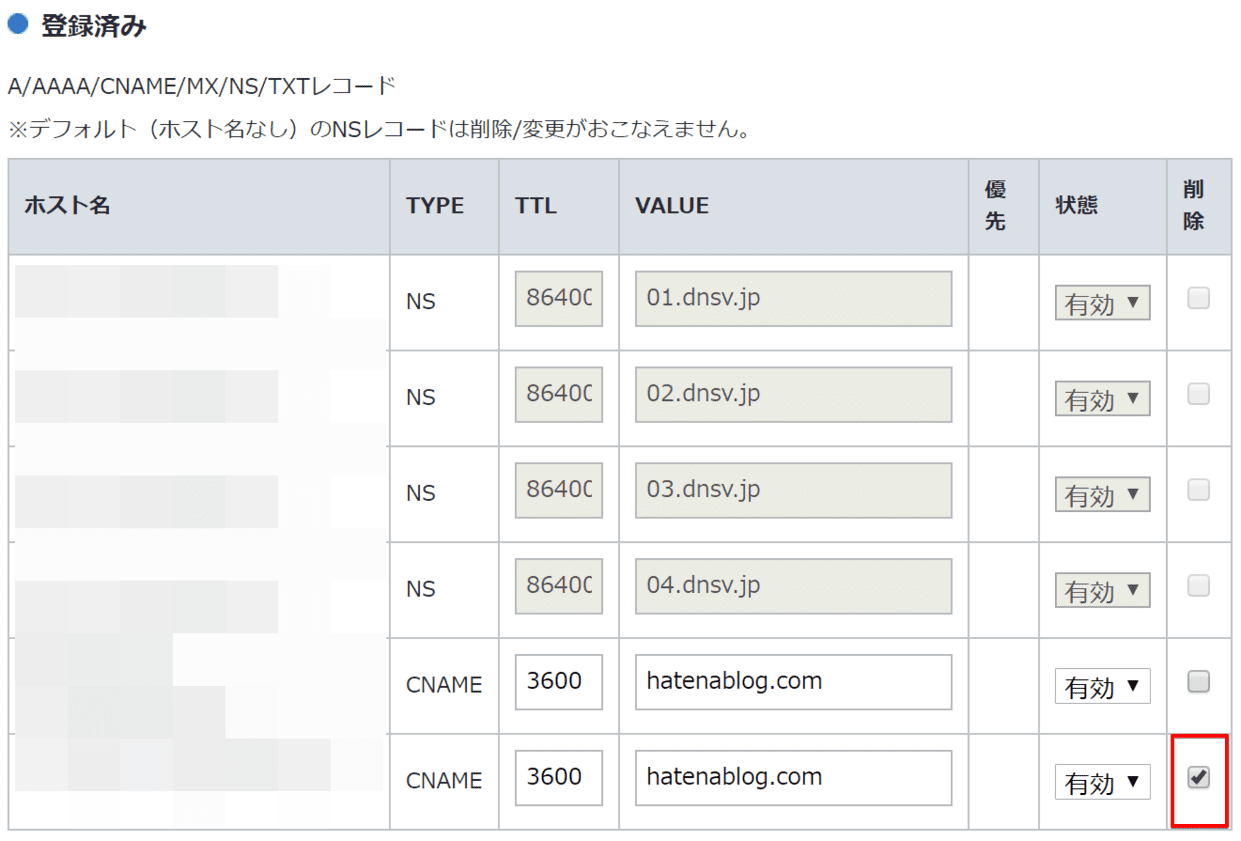Open the status dropdown for 03.dnsv.jp row
The width and height of the screenshot is (1241, 841).
coord(1101,495)
